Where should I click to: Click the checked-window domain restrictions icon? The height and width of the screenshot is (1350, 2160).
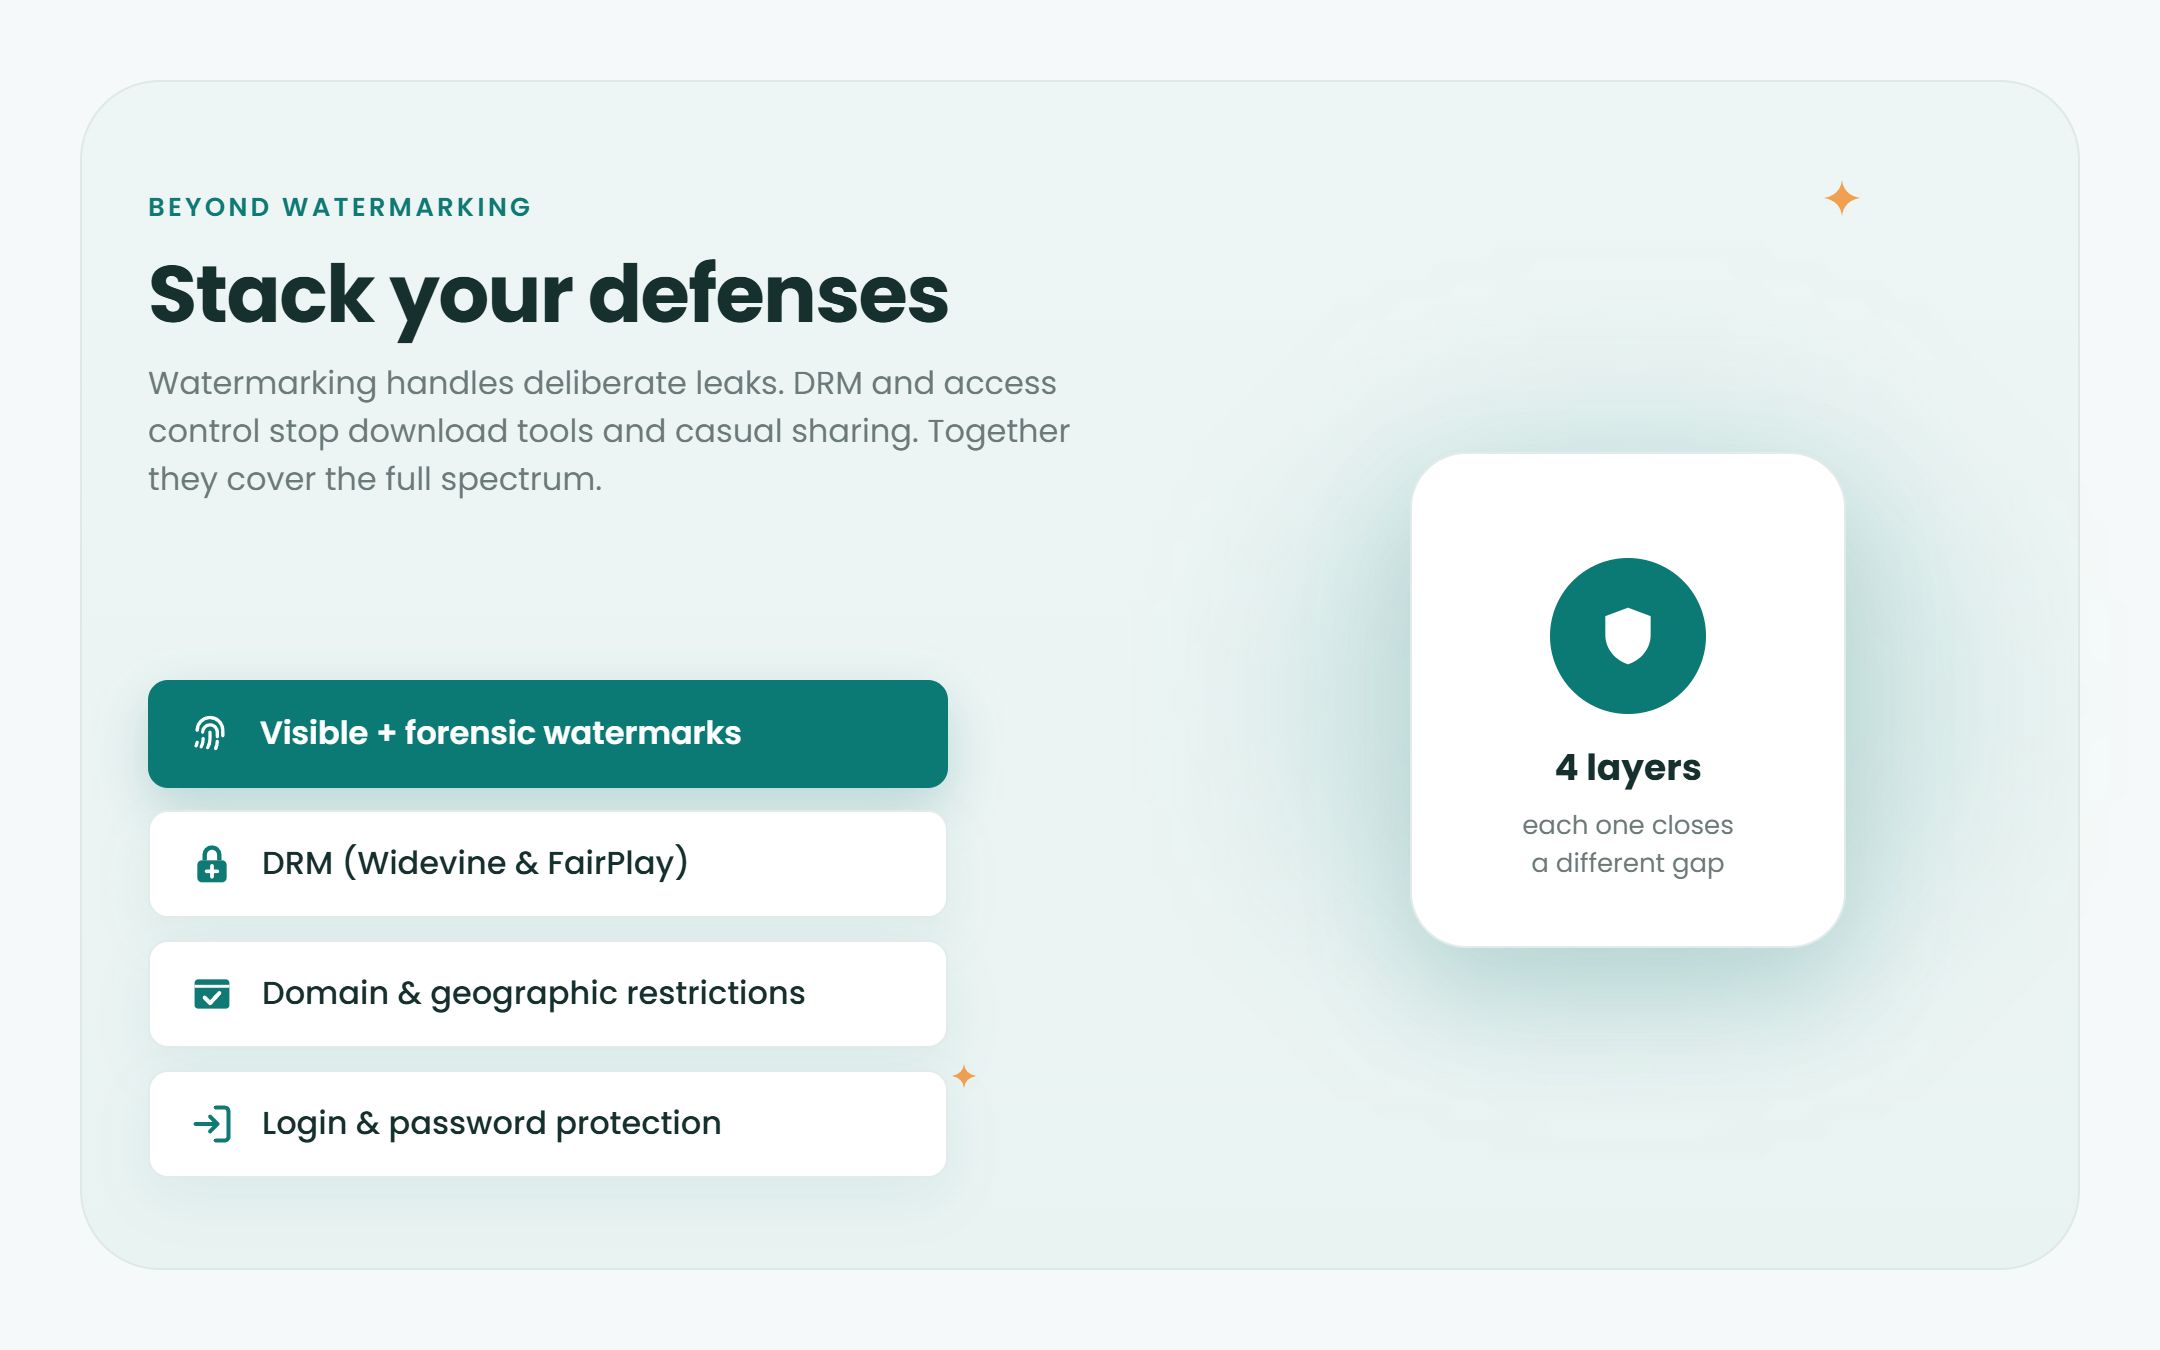coord(211,994)
